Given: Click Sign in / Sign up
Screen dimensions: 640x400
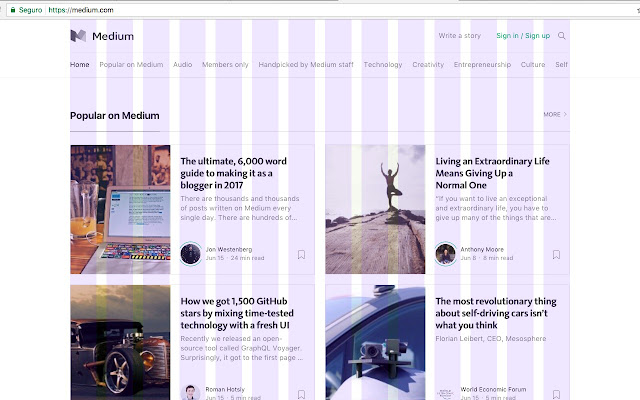Looking at the screenshot, I should [x=523, y=36].
